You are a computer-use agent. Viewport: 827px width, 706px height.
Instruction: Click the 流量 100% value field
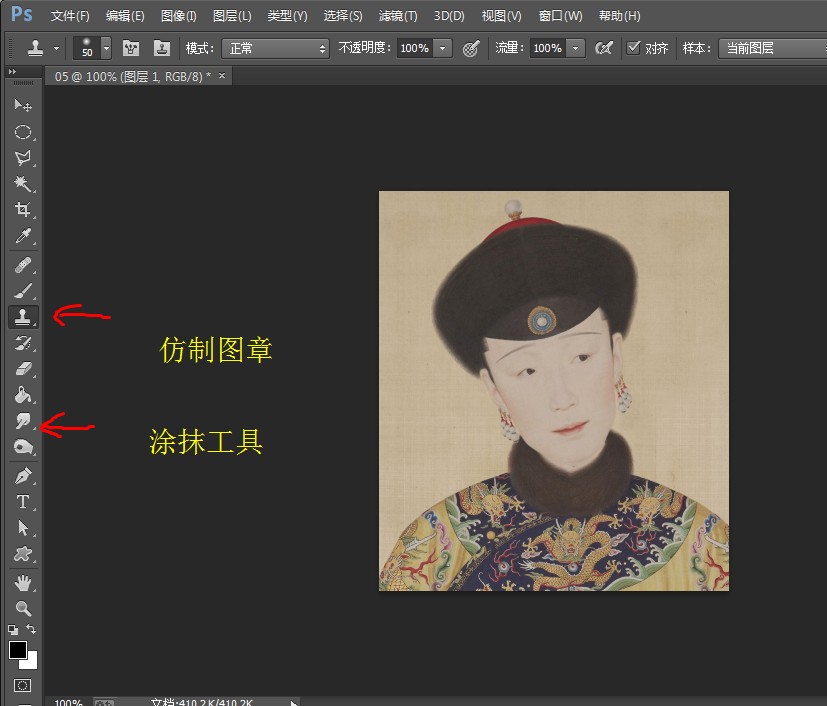(547, 49)
